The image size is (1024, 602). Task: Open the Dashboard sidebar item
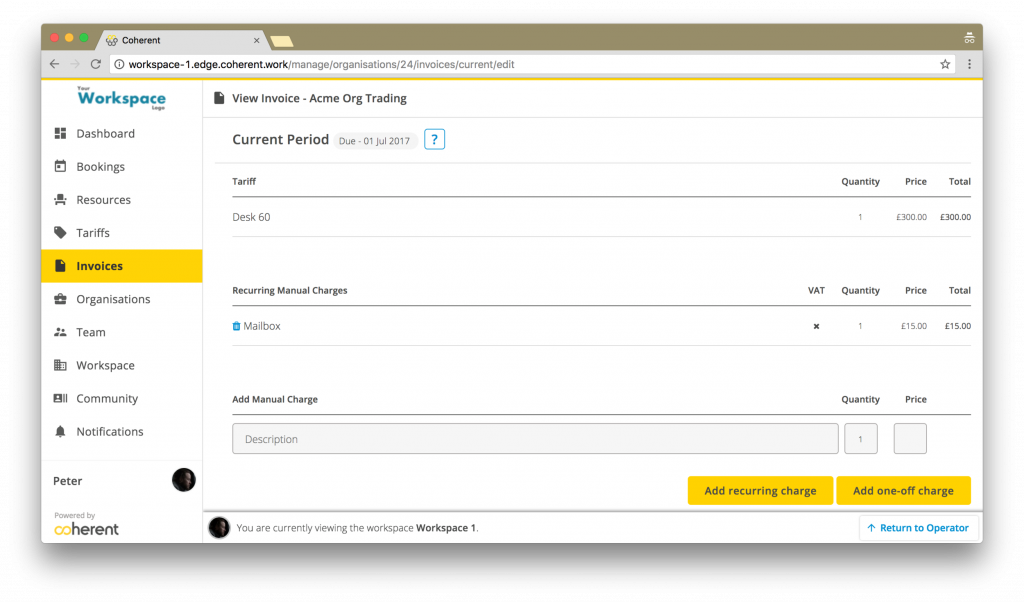point(121,133)
